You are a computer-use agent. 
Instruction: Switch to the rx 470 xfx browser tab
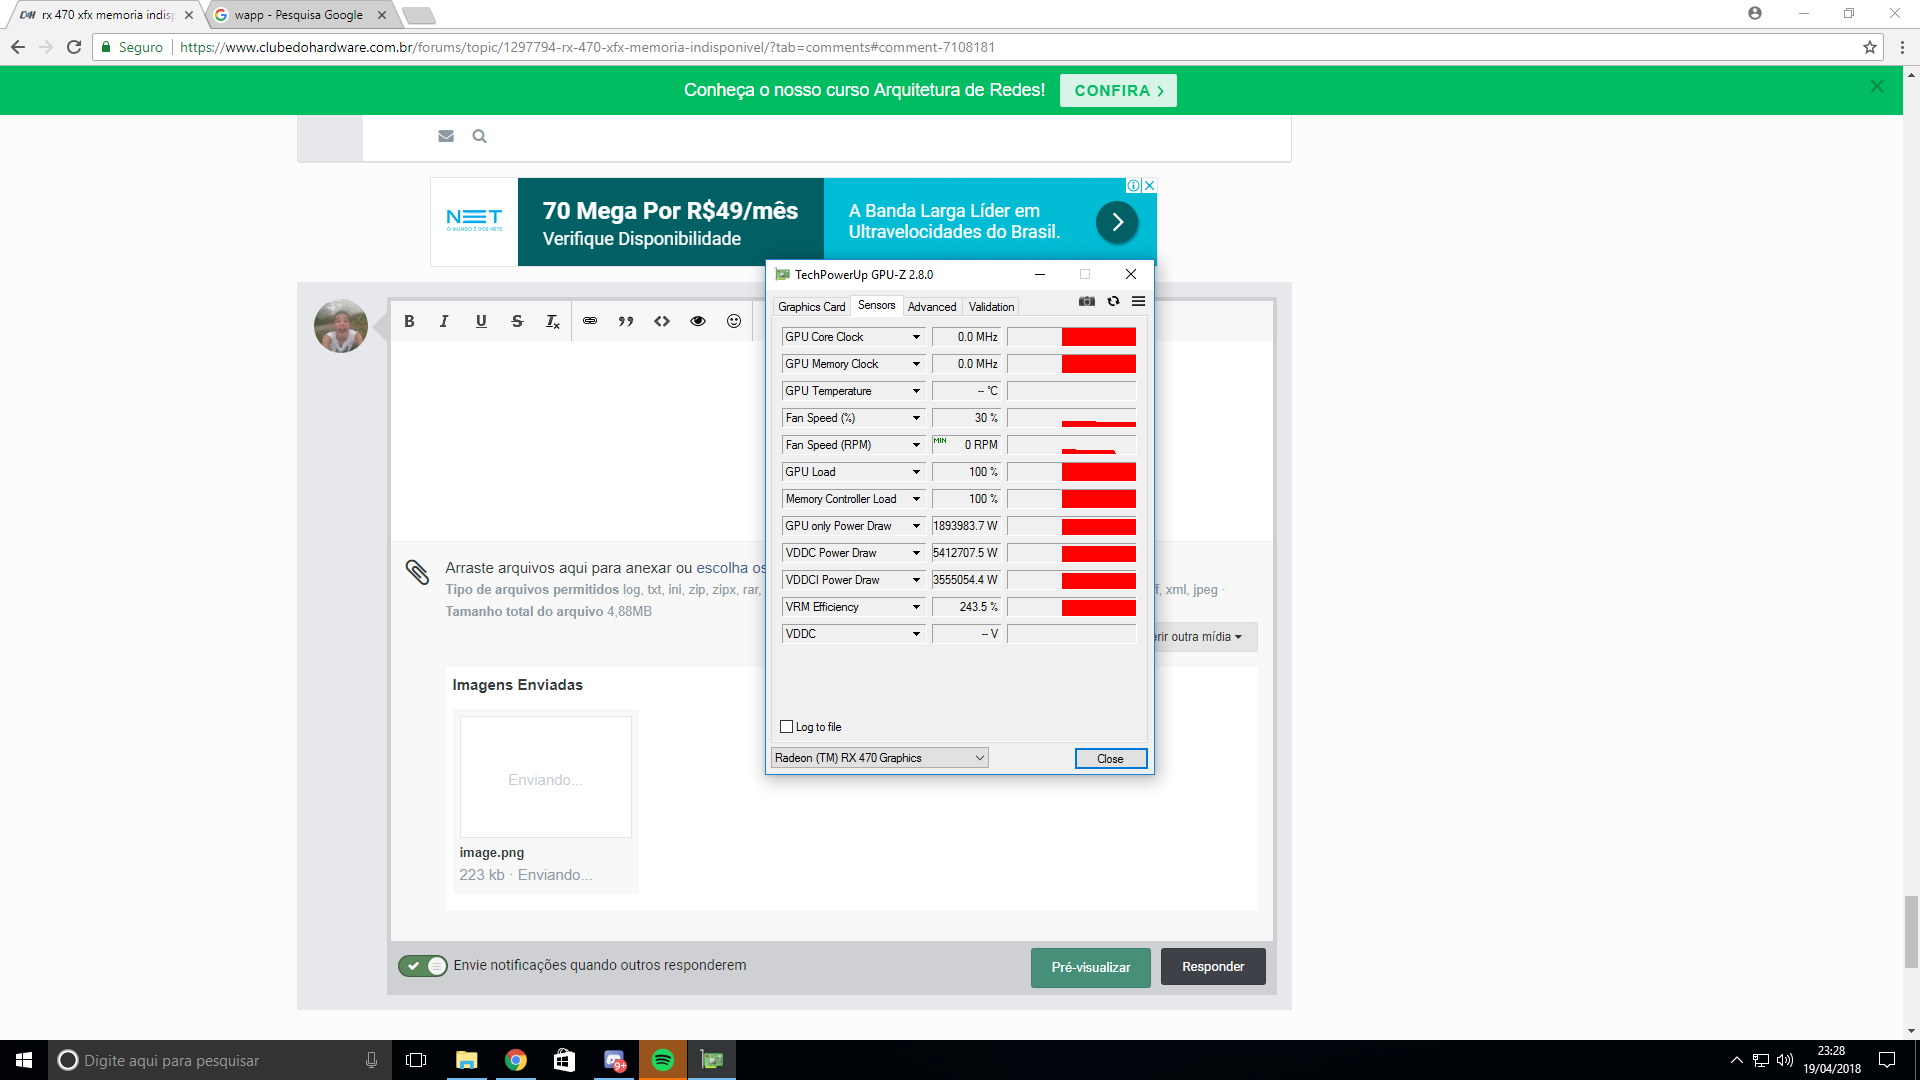105,15
